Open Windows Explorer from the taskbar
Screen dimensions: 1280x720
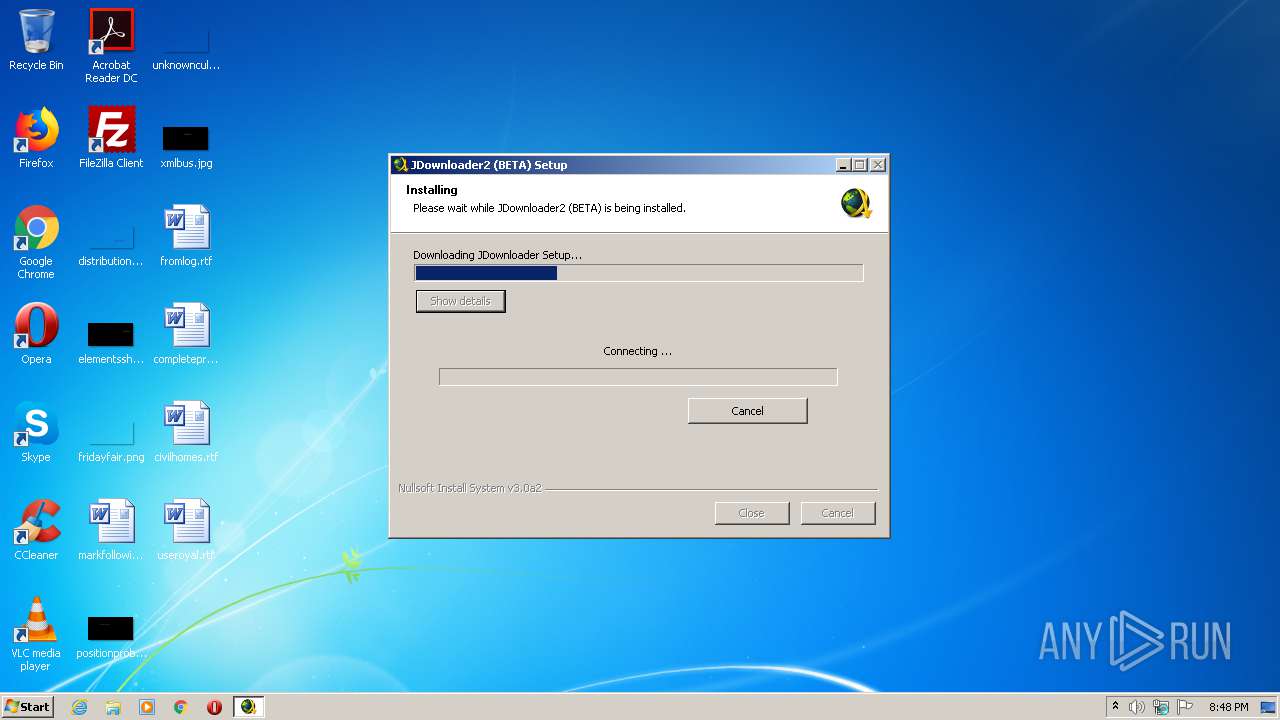click(113, 707)
